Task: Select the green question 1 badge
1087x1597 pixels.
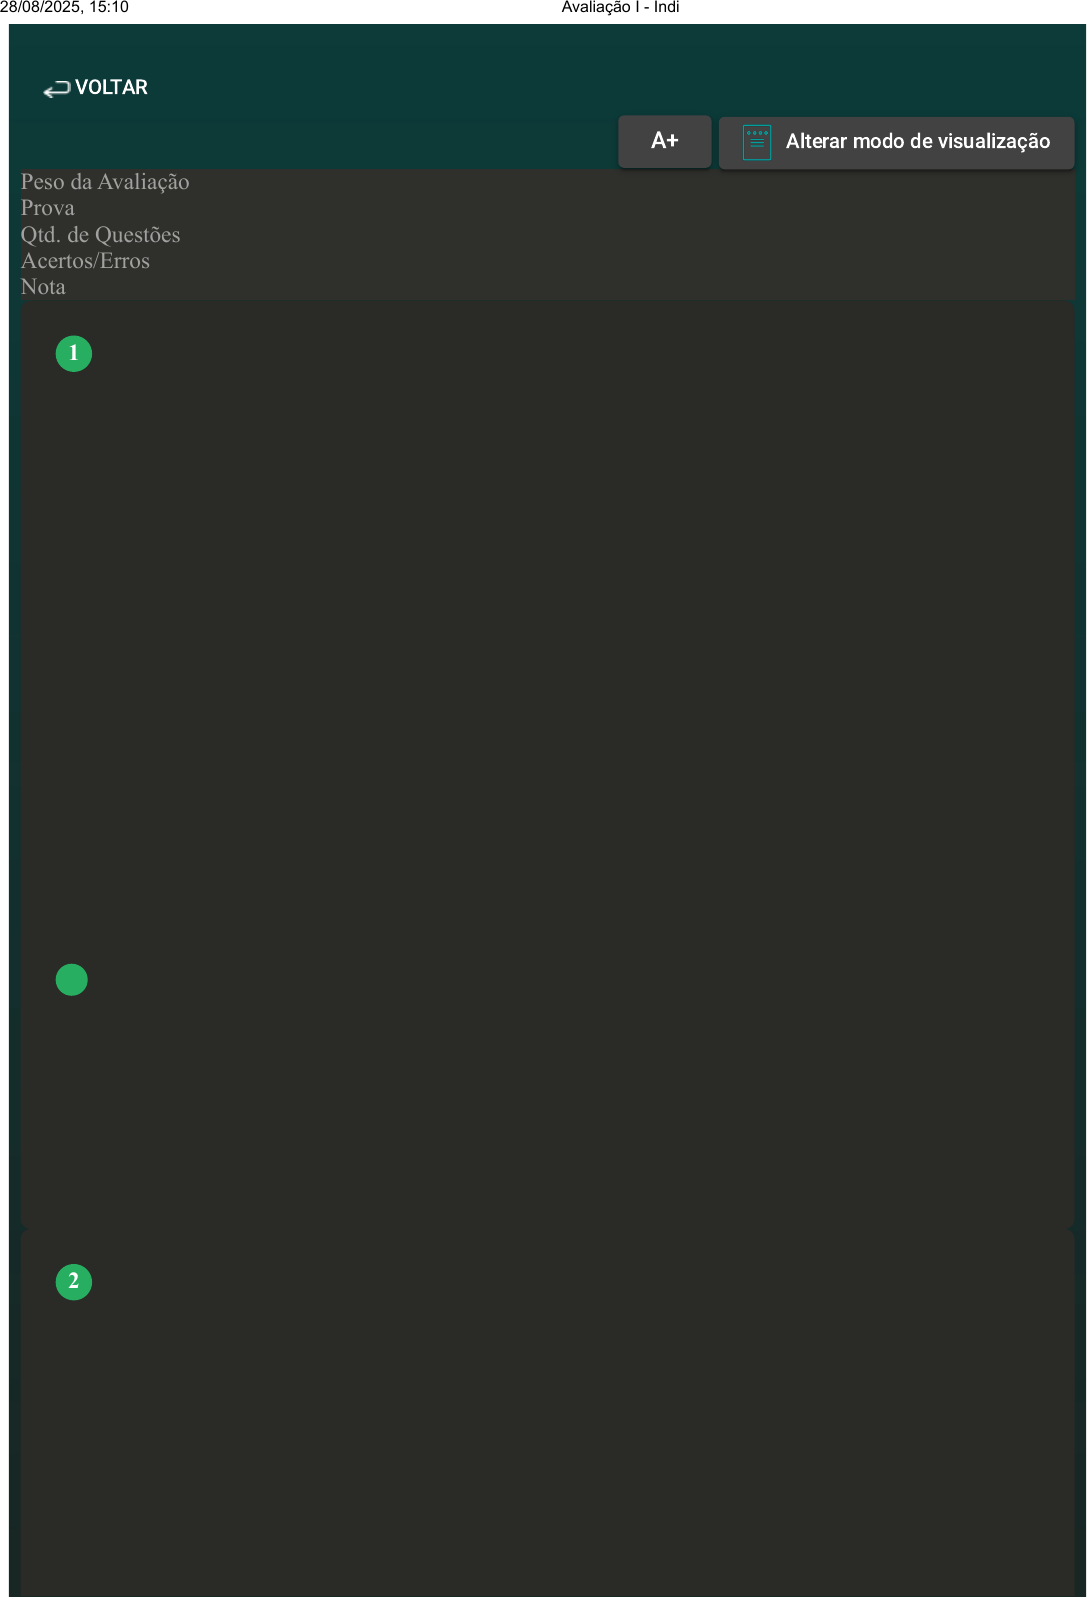Action: 74,354
